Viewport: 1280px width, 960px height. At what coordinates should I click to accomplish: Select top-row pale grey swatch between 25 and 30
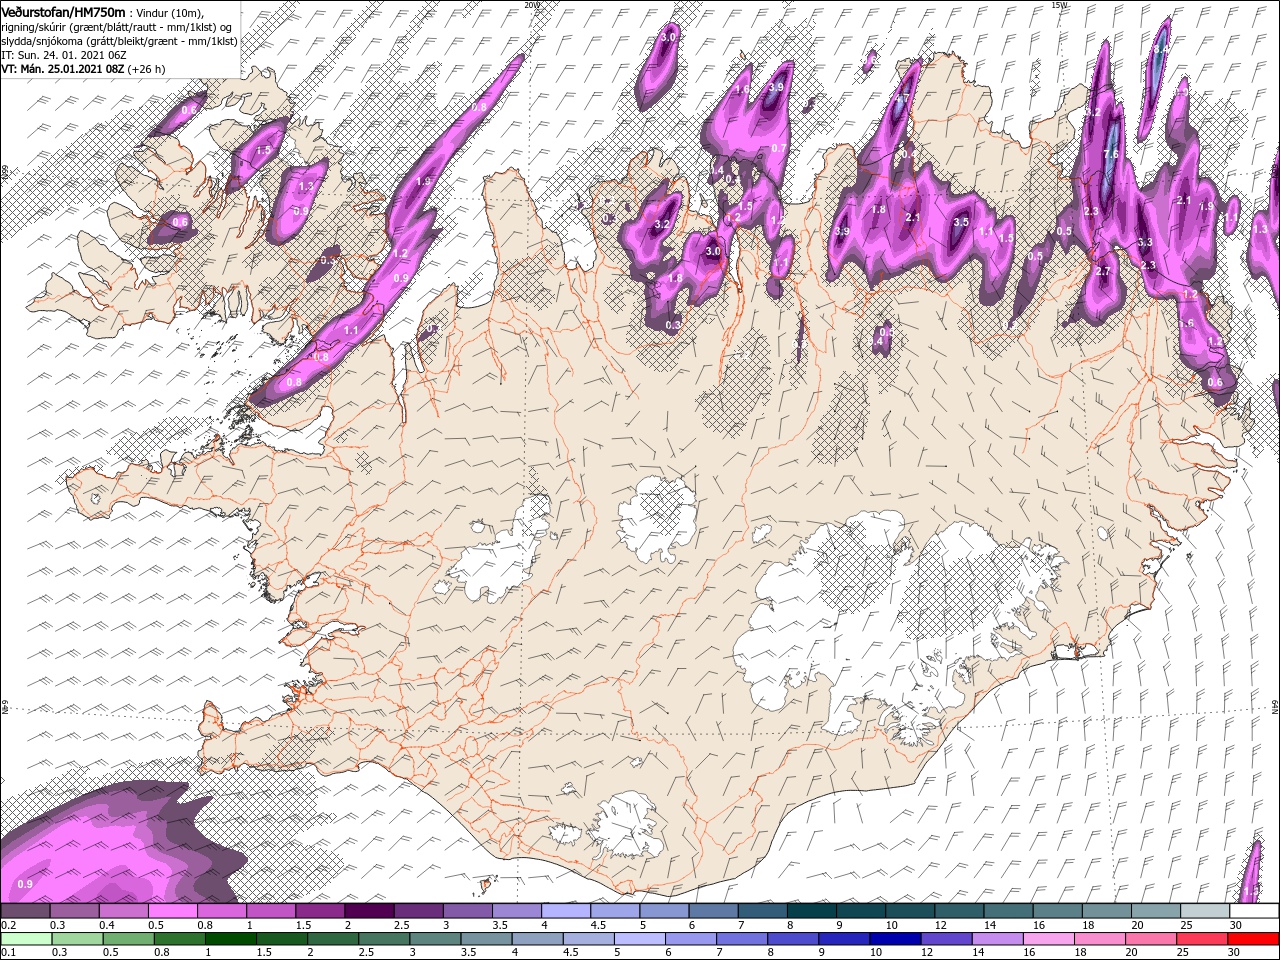click(1205, 910)
